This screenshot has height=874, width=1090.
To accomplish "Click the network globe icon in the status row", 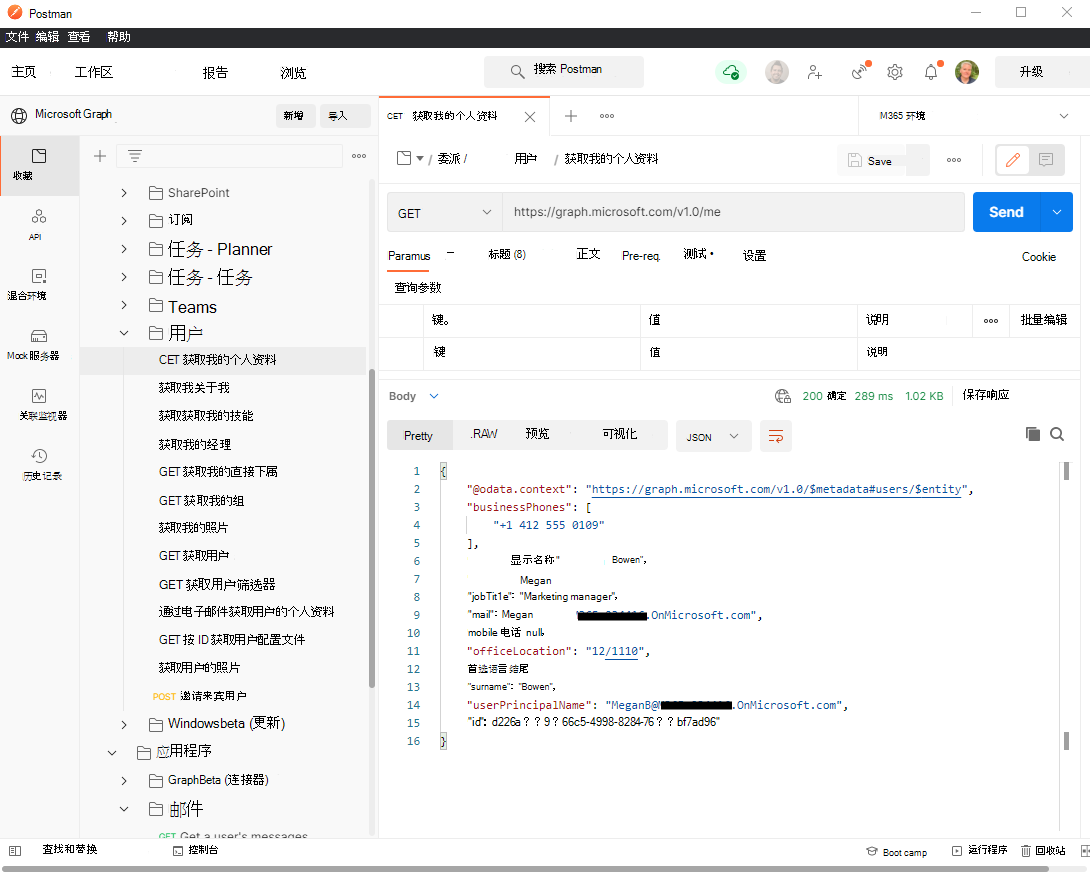I will point(783,396).
